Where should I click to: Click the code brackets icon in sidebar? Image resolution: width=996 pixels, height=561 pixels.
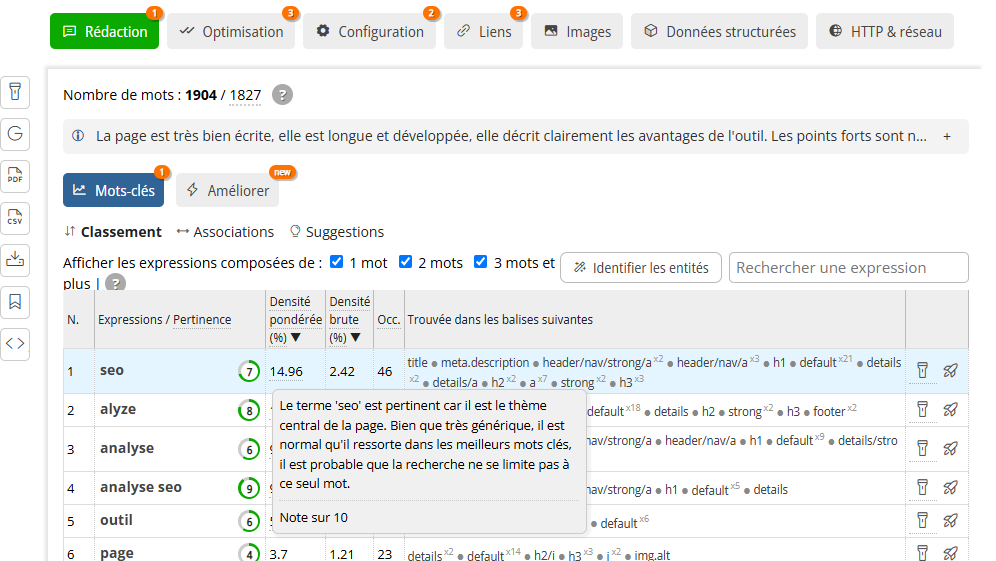point(15,344)
